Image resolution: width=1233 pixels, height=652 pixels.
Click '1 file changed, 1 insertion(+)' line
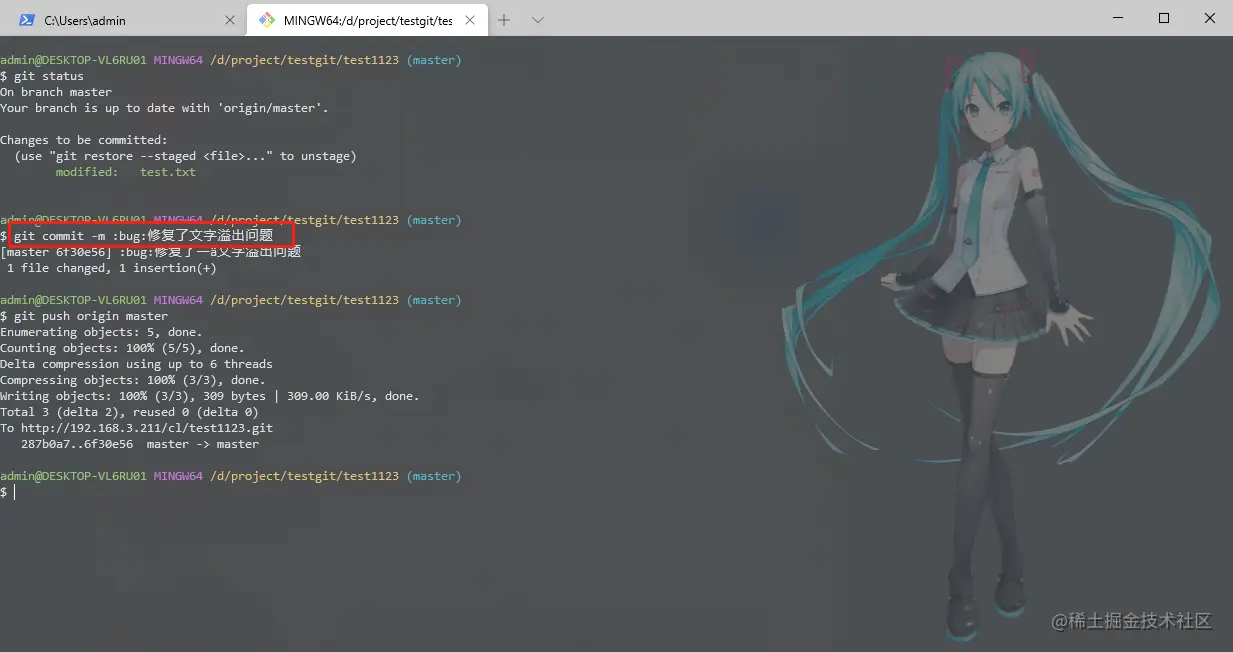coord(111,268)
